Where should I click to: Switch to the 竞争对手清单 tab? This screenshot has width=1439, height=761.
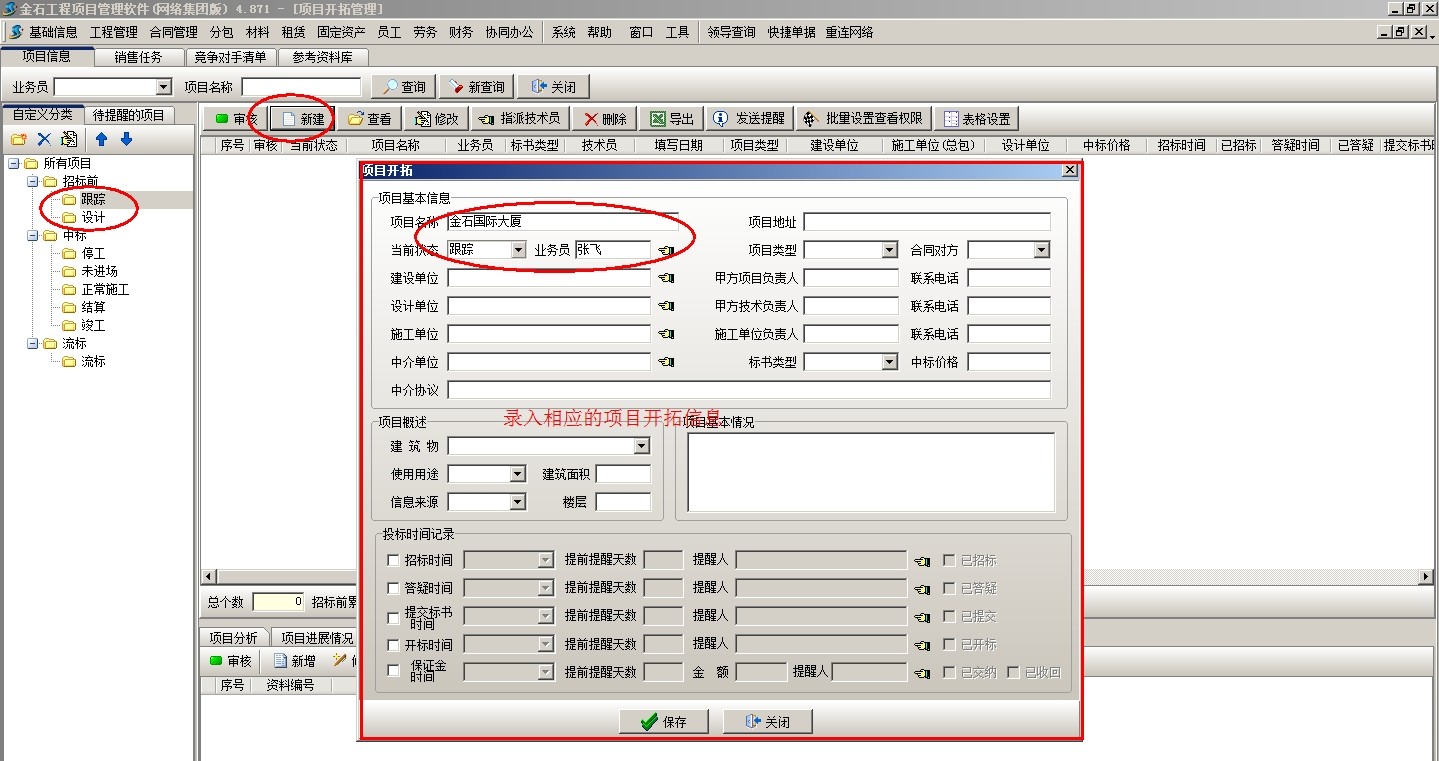[x=230, y=57]
